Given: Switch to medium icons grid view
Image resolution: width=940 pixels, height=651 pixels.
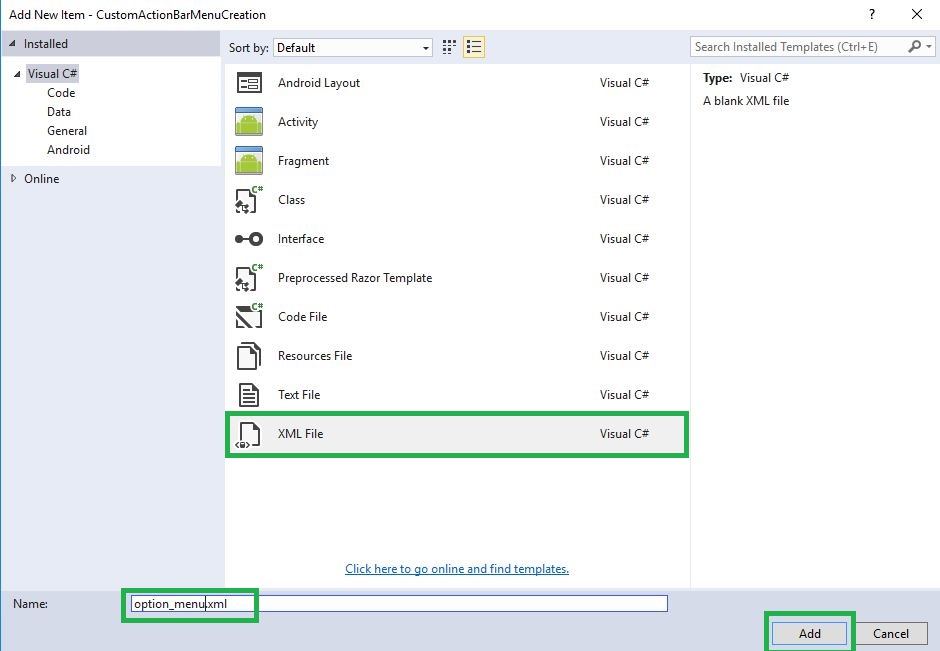Looking at the screenshot, I should [x=449, y=47].
